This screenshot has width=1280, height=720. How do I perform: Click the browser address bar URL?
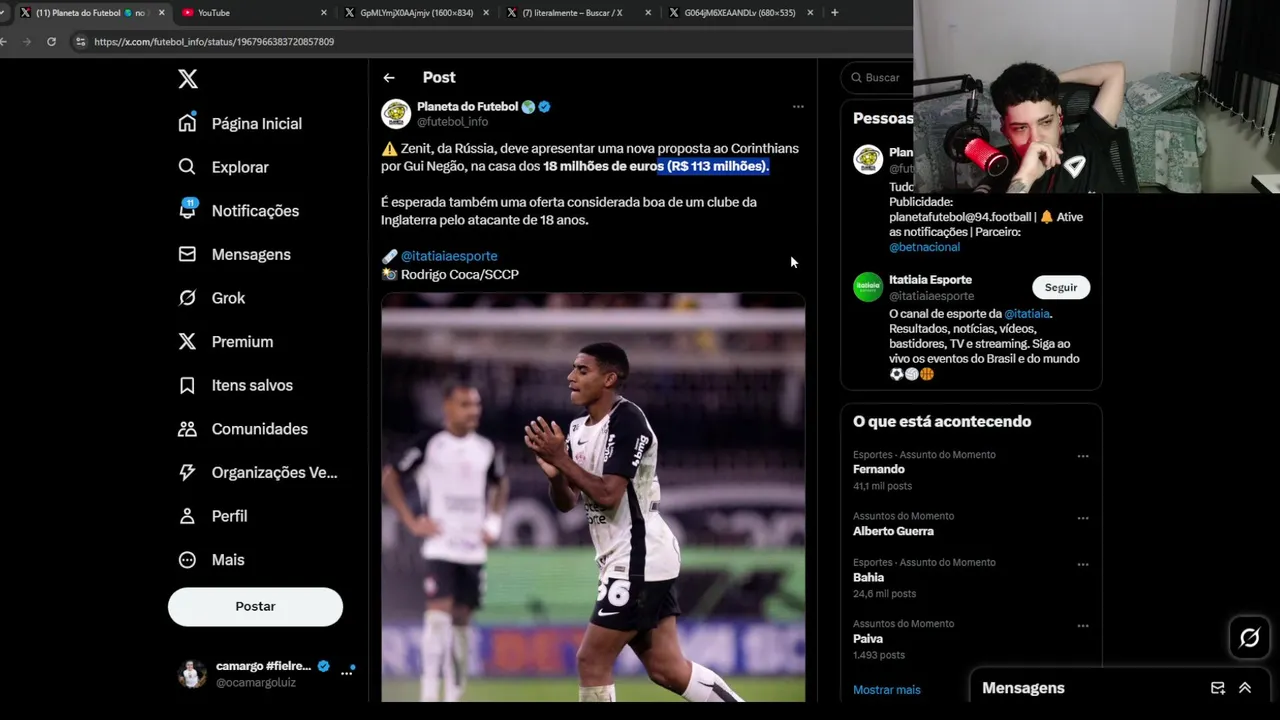tap(214, 42)
